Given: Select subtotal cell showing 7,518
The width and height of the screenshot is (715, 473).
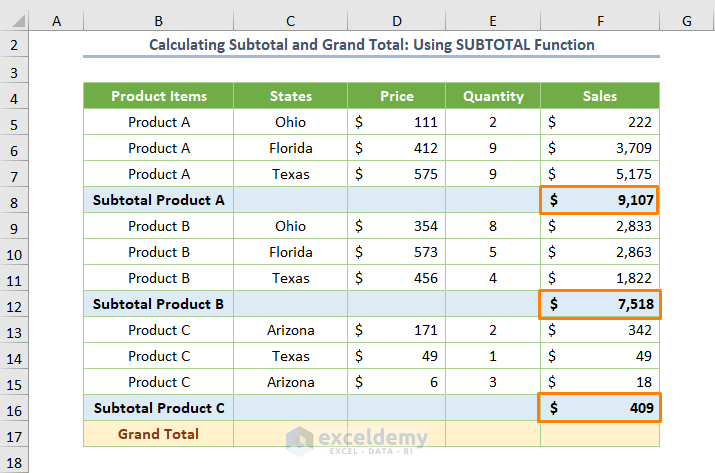Looking at the screenshot, I should (600, 304).
